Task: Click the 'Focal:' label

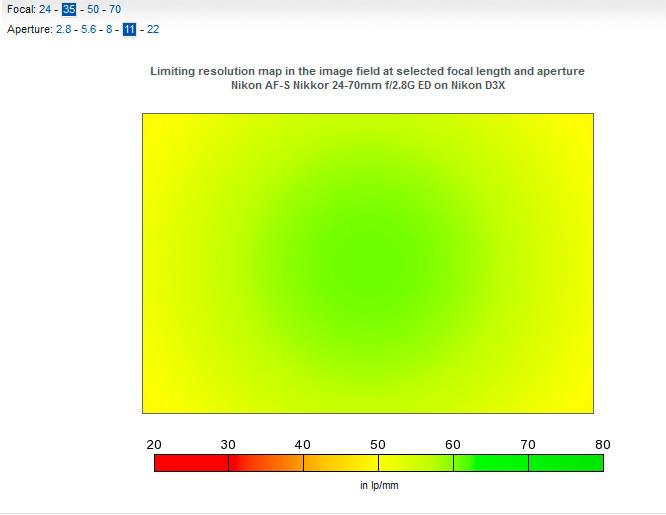Action: pyautogui.click(x=22, y=9)
